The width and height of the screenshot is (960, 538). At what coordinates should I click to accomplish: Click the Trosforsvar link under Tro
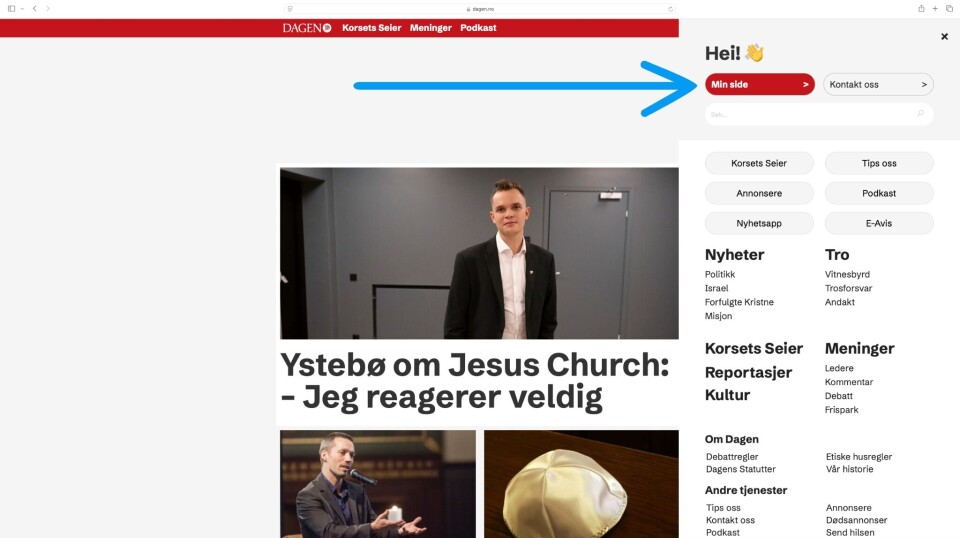point(848,288)
